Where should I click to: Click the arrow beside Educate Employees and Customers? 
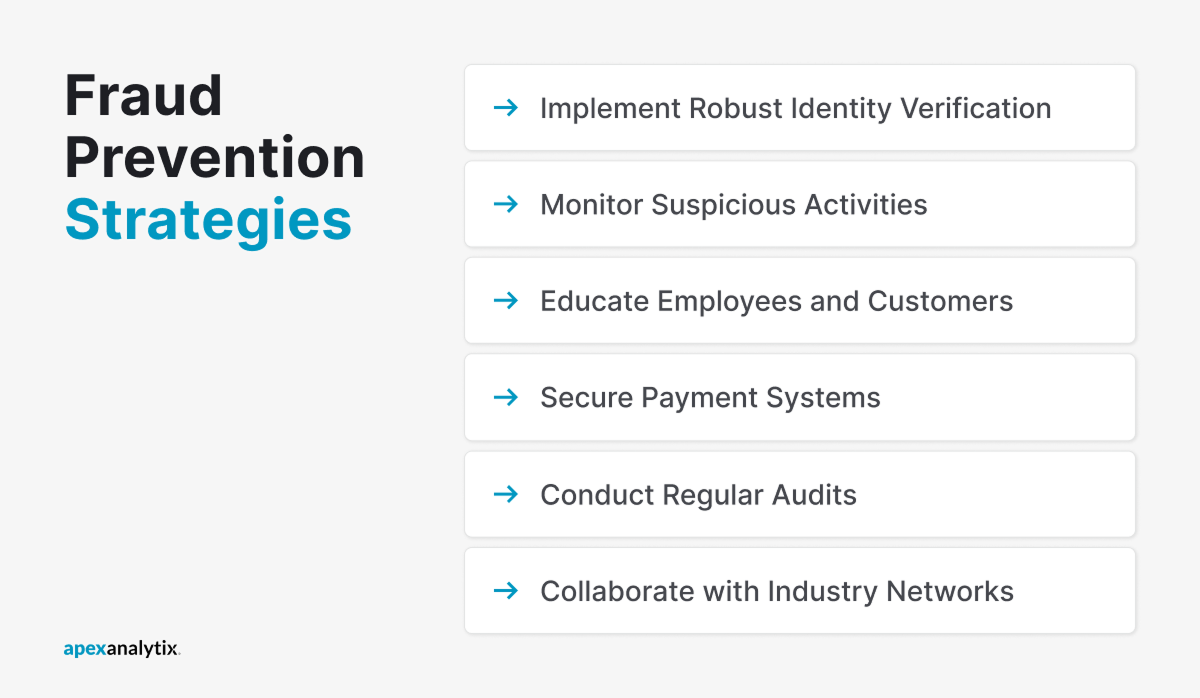click(507, 300)
